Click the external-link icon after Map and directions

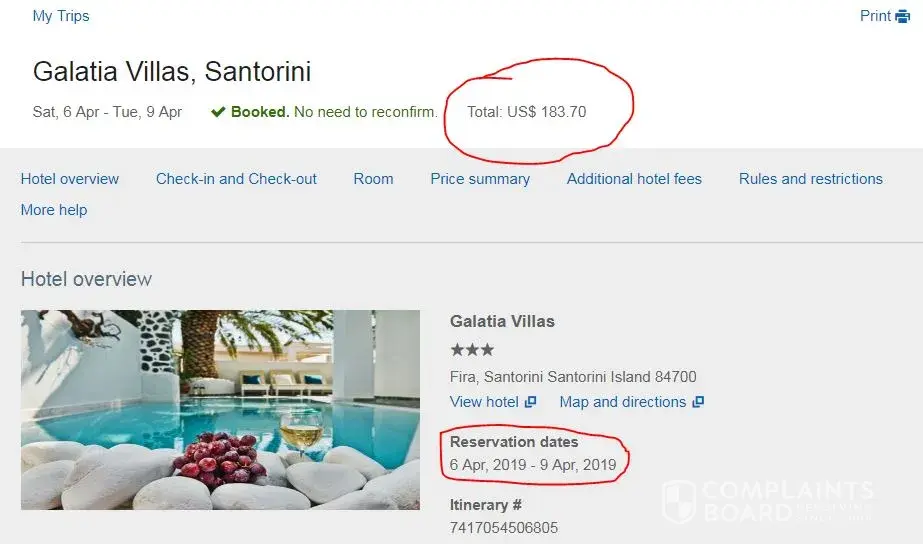[x=698, y=402]
